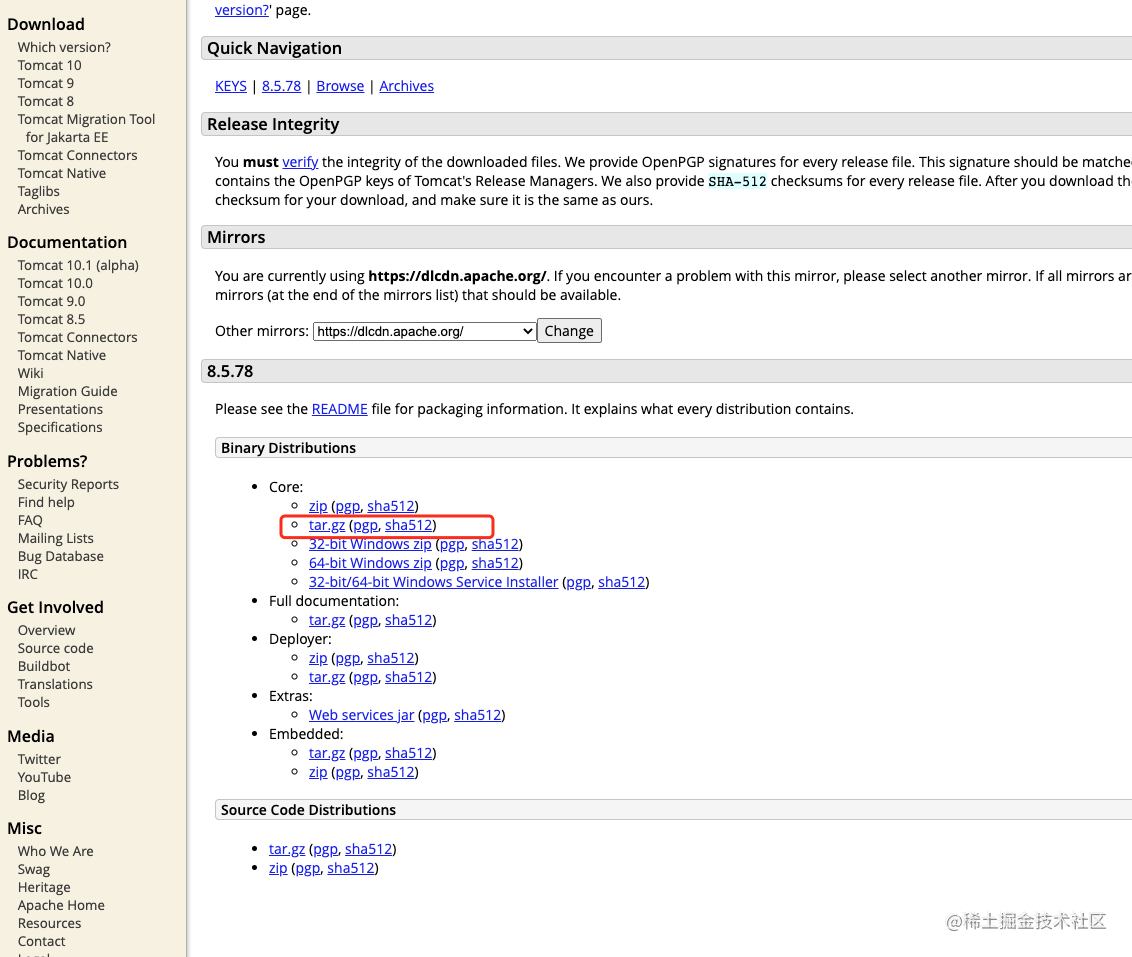Open the pgp signature for Core tar.gz

[x=365, y=525]
